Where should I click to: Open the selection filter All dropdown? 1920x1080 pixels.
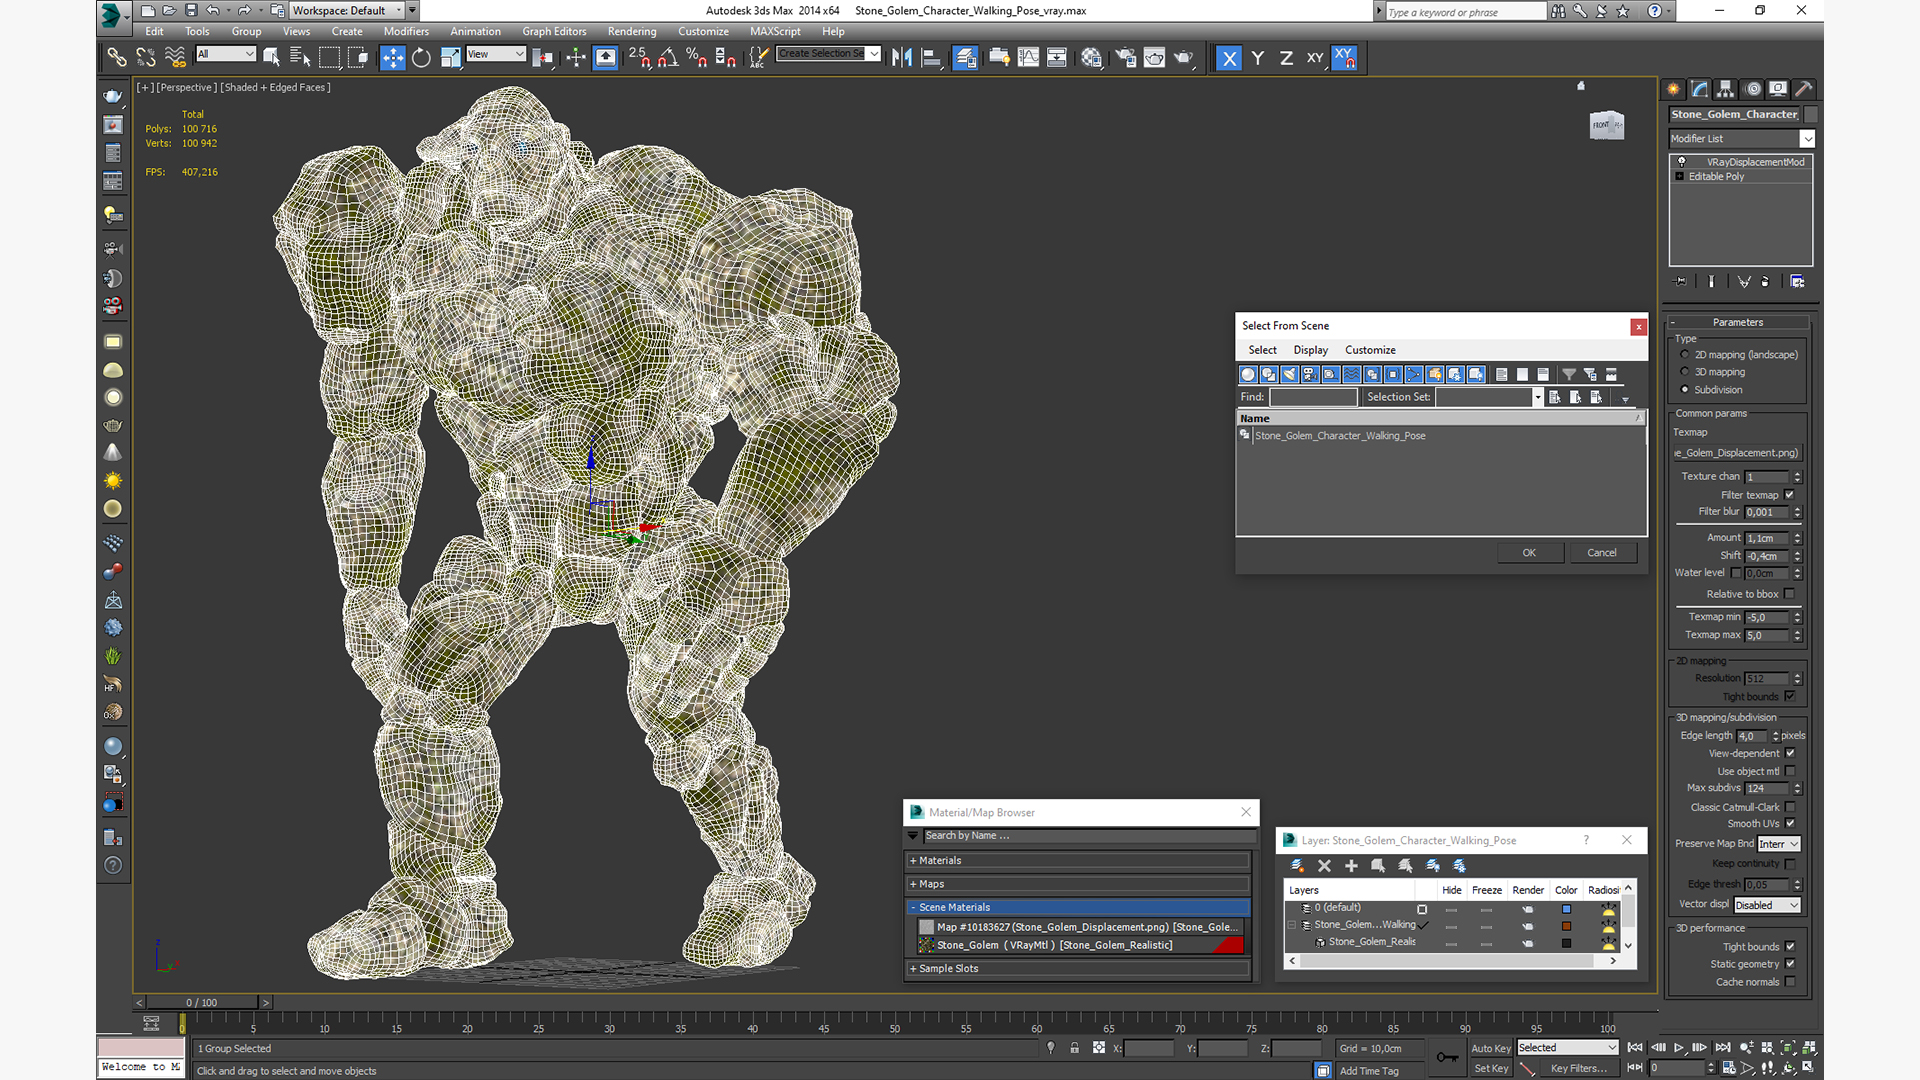click(x=226, y=54)
